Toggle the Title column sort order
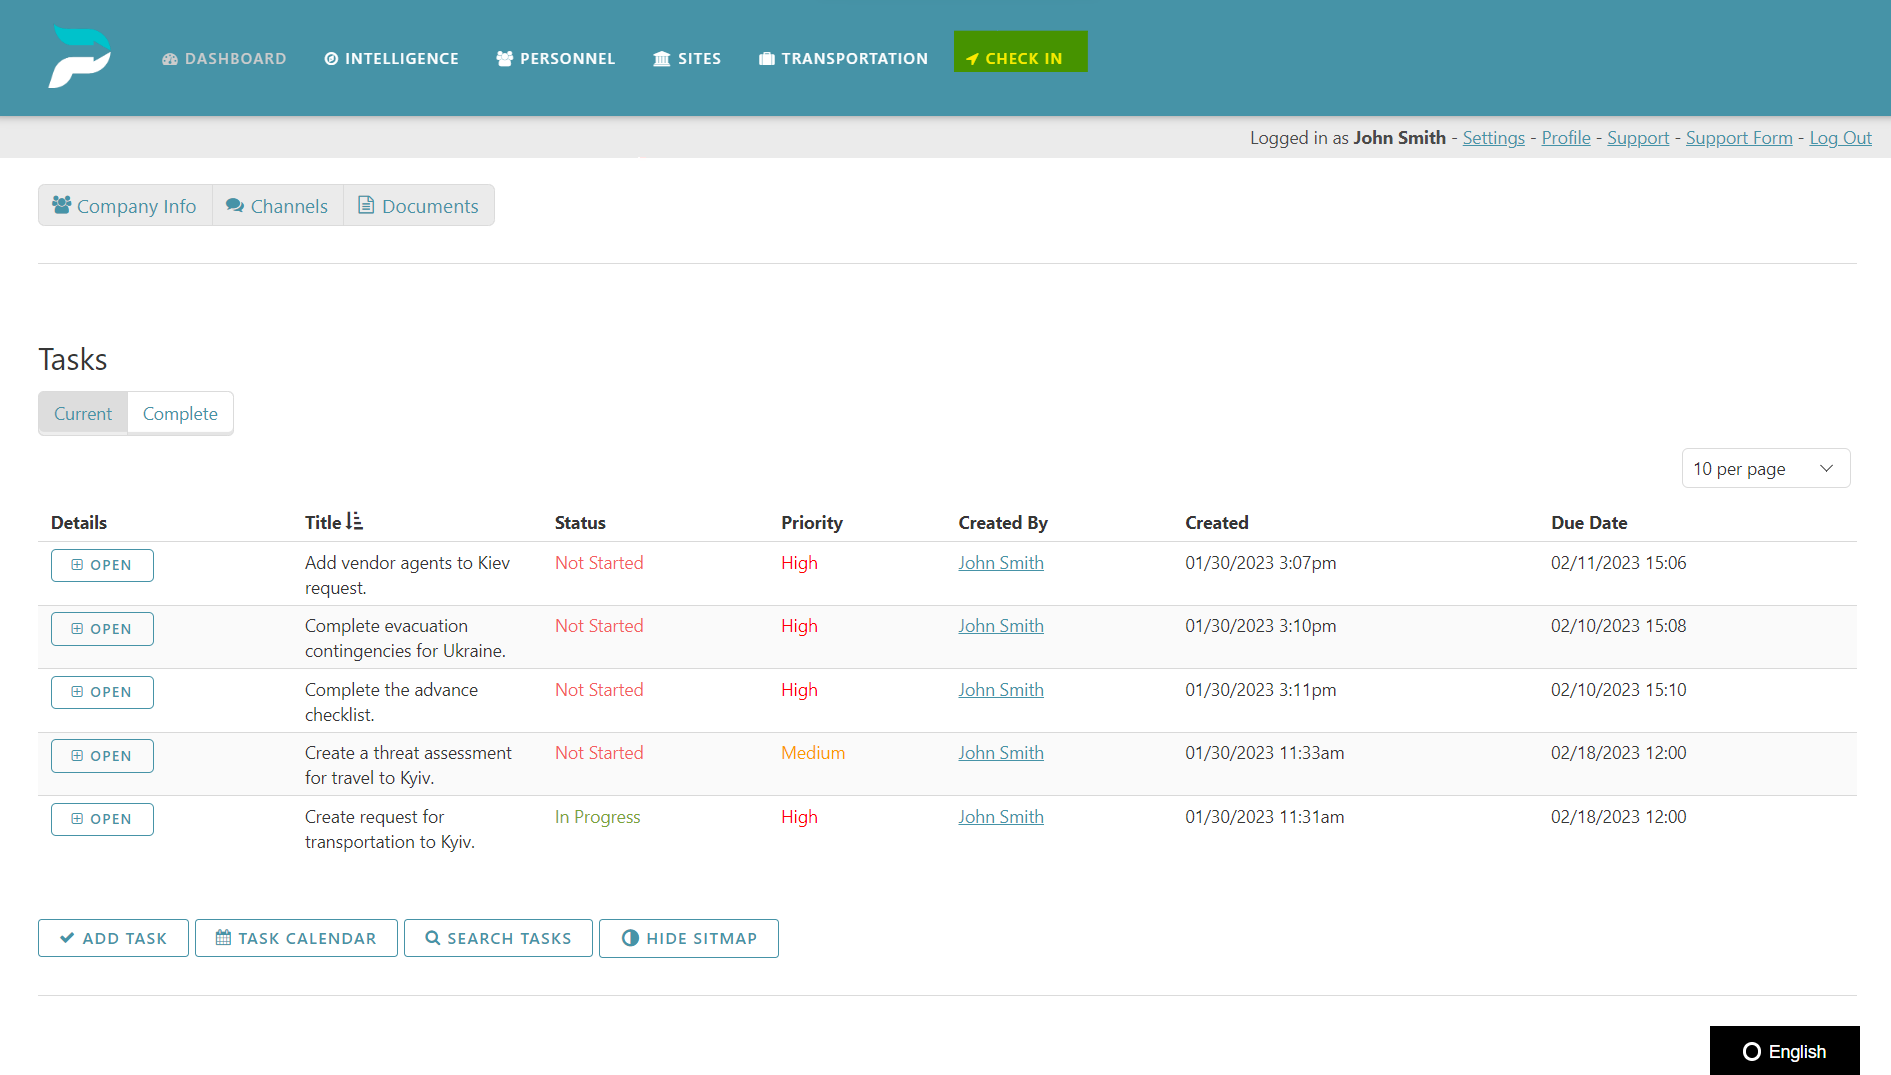Screen dimensions: 1891x1075 pyautogui.click(x=353, y=520)
